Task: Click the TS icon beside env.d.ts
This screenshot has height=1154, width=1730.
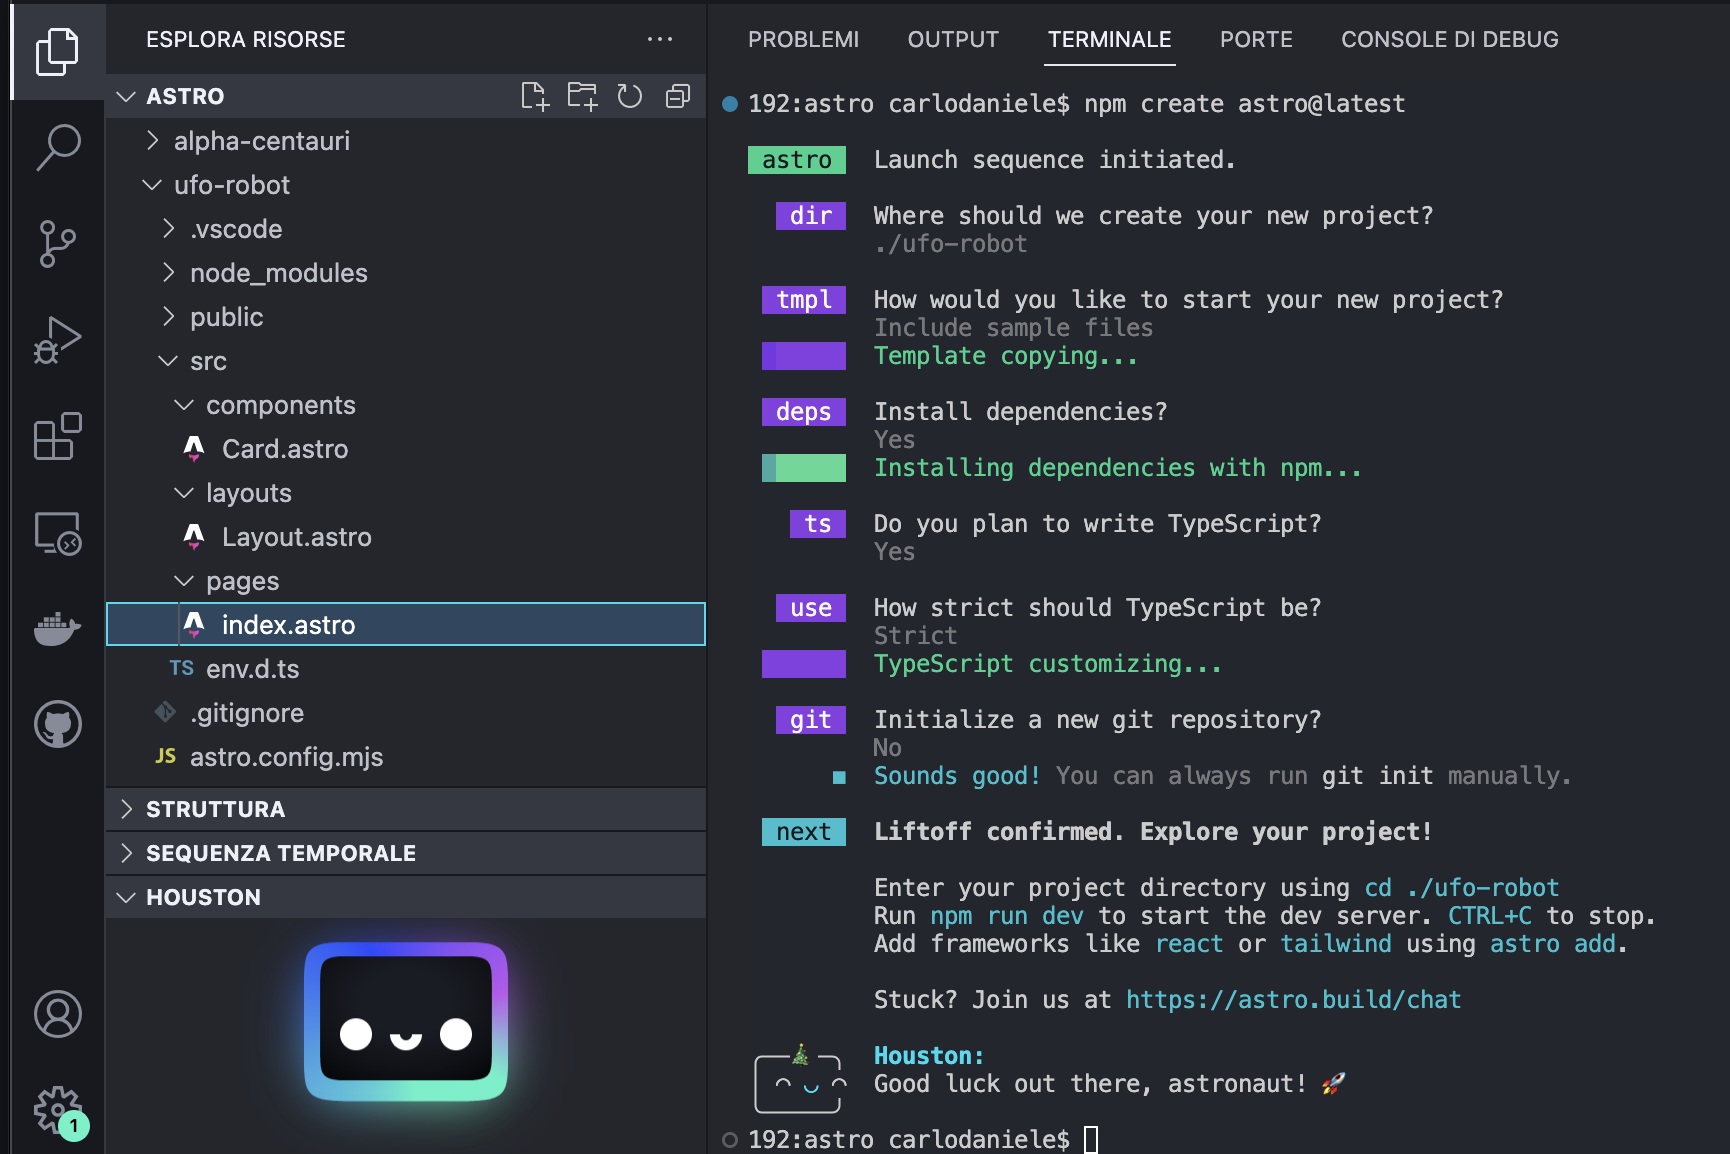Action: 181,668
